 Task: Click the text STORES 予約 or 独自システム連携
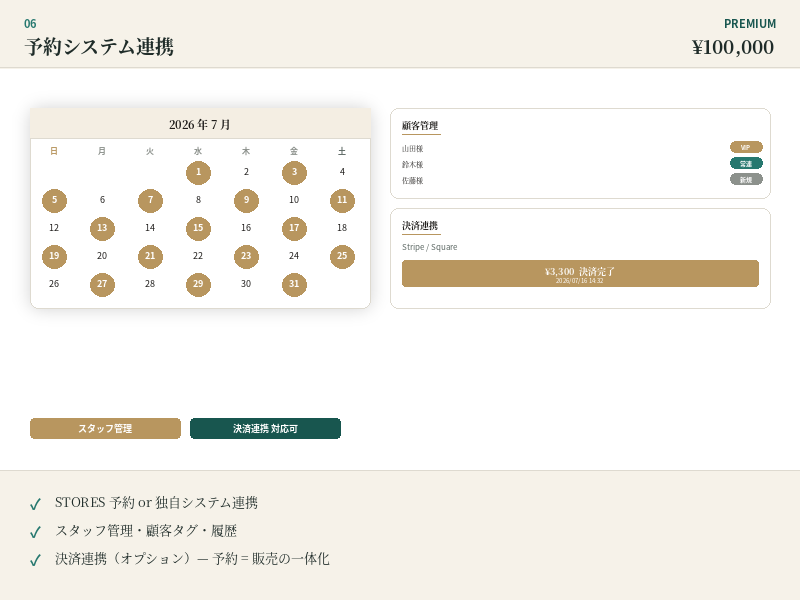click(156, 503)
